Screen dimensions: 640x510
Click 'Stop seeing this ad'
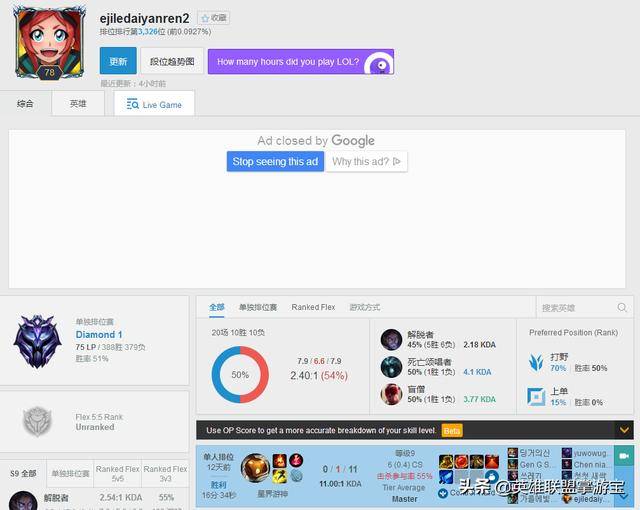coord(276,162)
